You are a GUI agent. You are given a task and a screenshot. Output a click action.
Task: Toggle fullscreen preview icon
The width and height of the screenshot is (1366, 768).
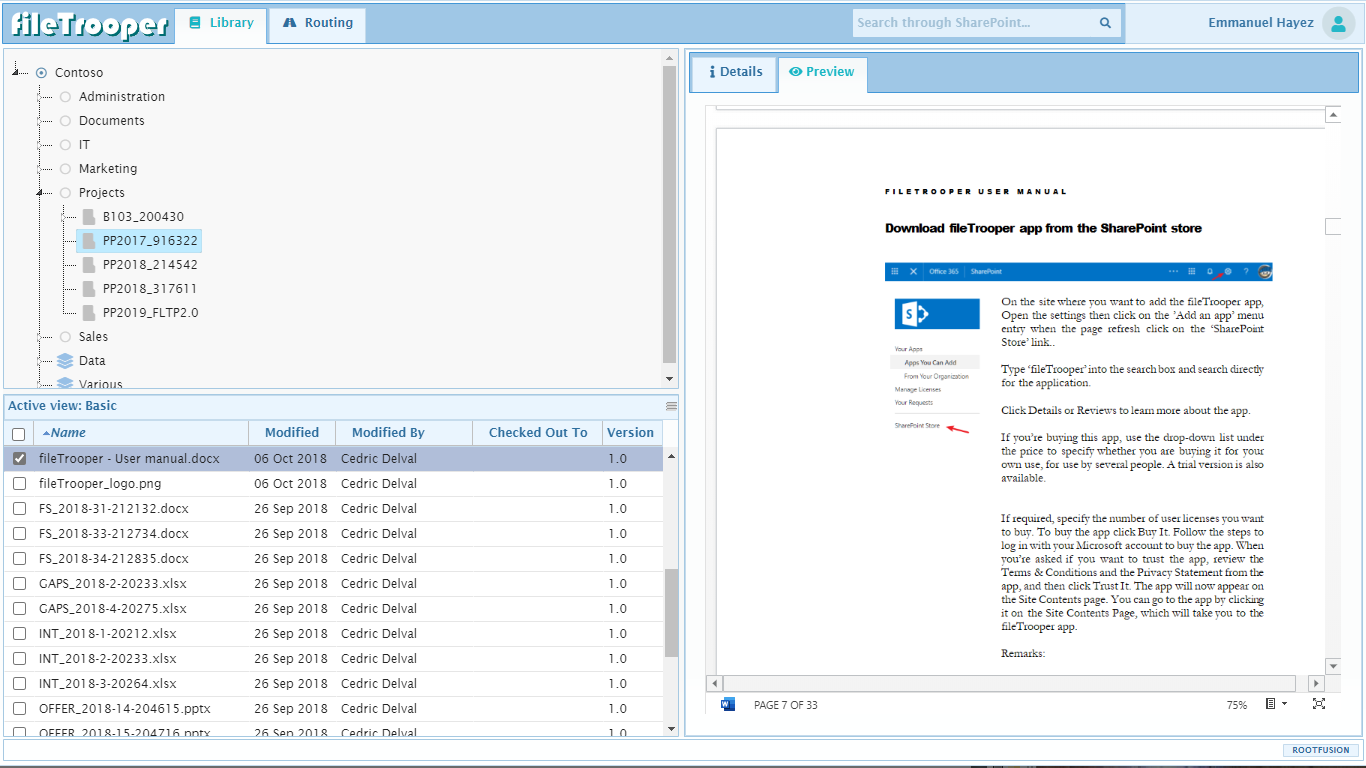coord(1319,704)
